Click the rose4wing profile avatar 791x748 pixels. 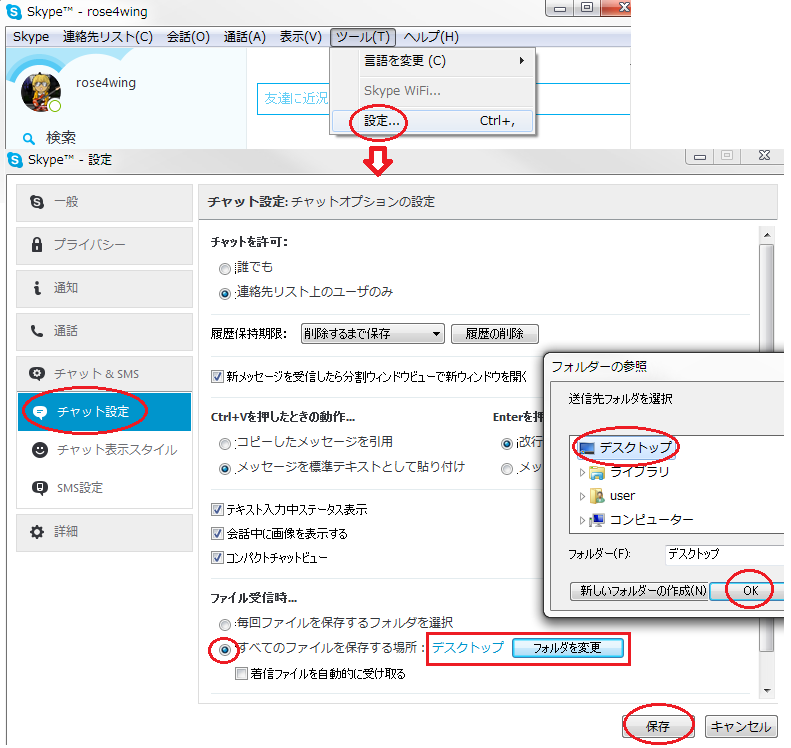pos(40,92)
